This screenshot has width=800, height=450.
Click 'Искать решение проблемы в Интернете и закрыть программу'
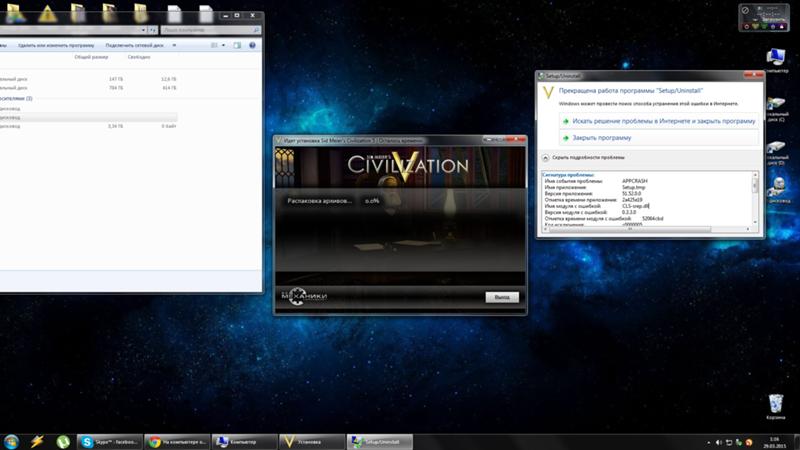[659, 121]
